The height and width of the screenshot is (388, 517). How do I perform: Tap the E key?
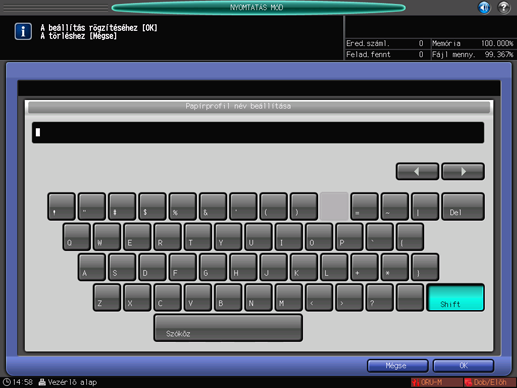[137, 237]
